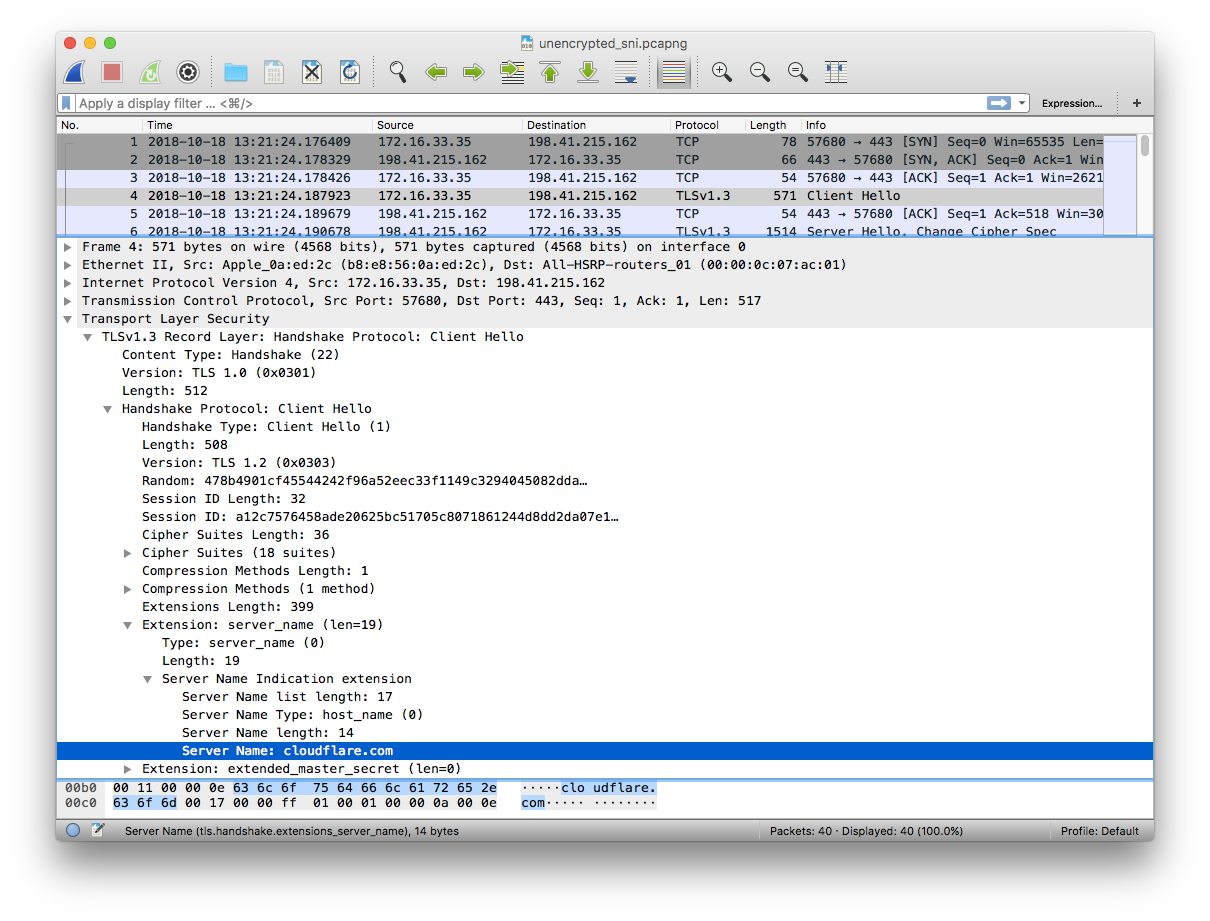Open the Expression… dialog

point(1071,103)
